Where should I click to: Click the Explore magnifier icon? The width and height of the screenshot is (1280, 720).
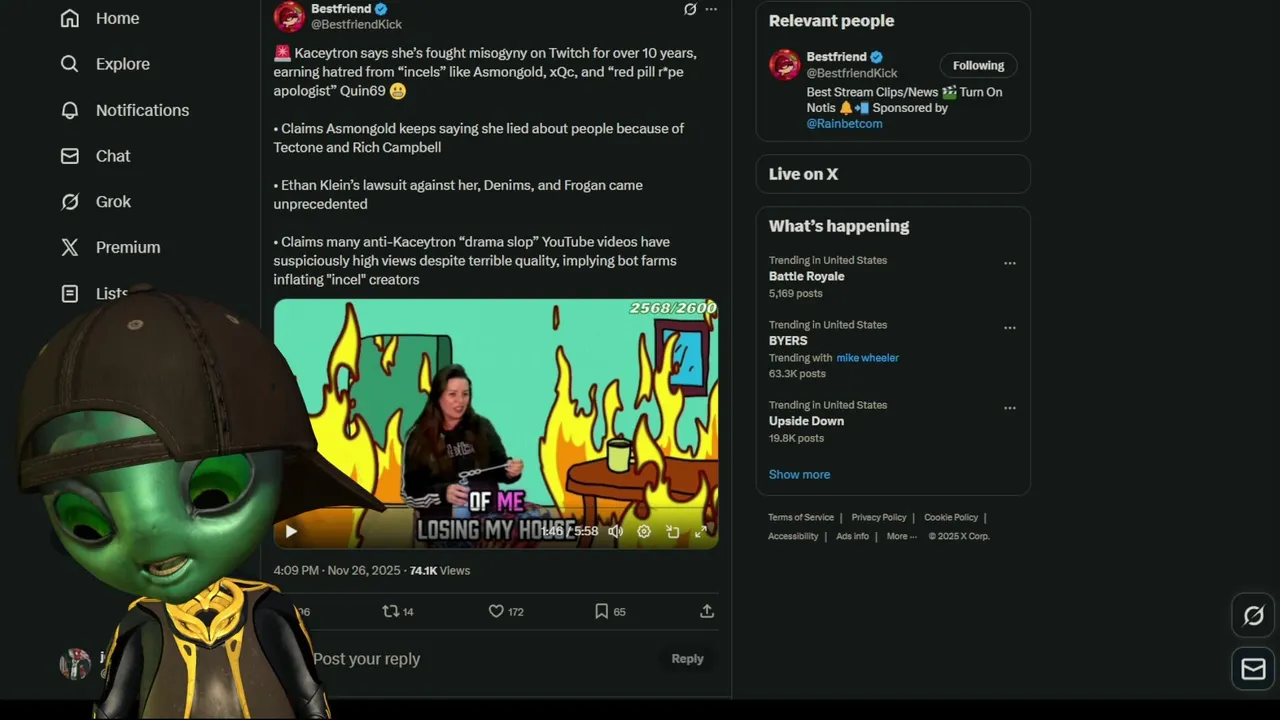(70, 64)
